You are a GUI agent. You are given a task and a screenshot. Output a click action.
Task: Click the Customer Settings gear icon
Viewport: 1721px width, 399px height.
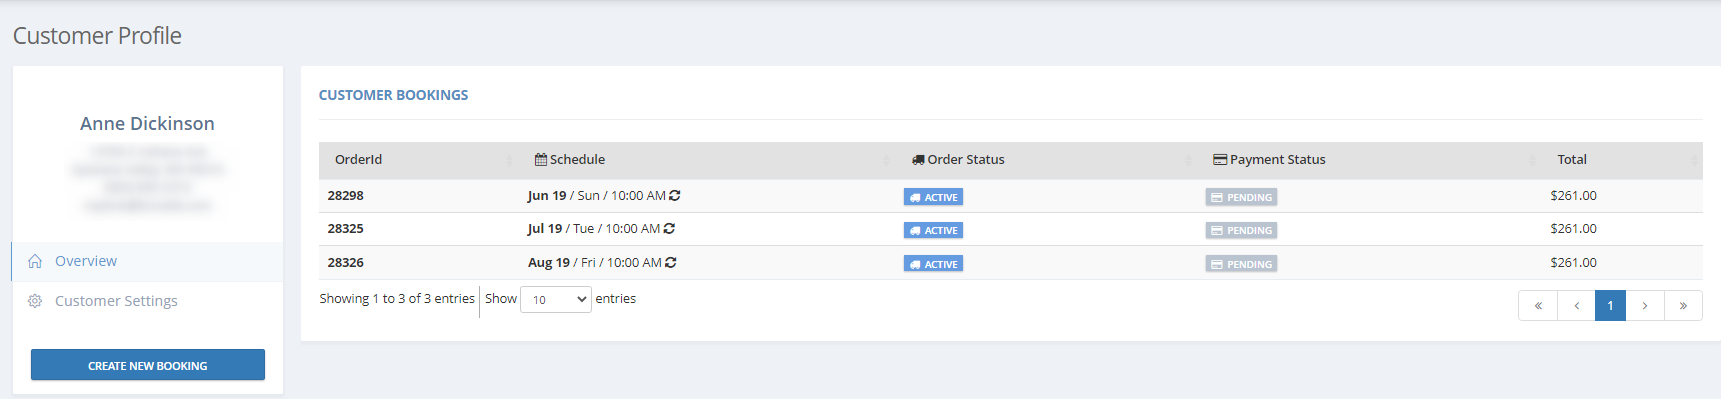(35, 301)
